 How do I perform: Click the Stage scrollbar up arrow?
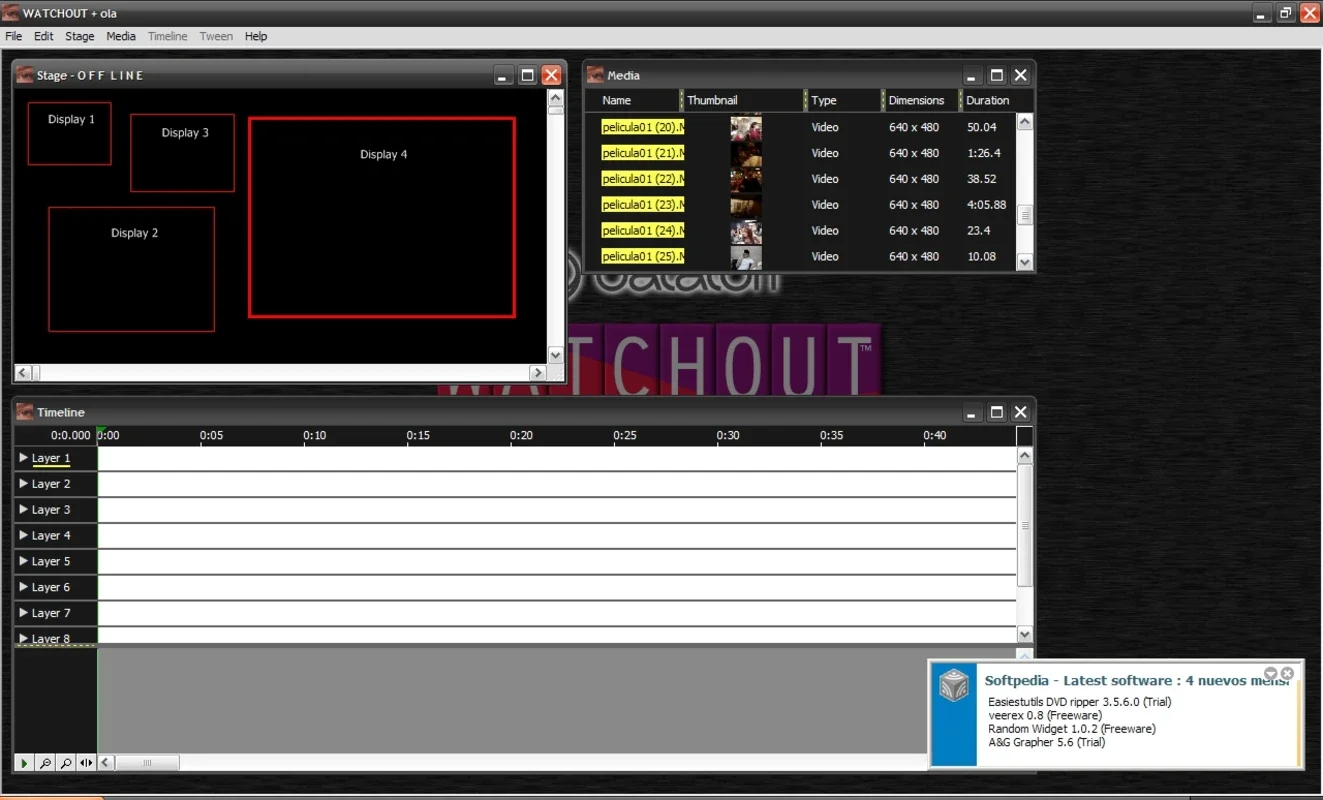point(556,98)
